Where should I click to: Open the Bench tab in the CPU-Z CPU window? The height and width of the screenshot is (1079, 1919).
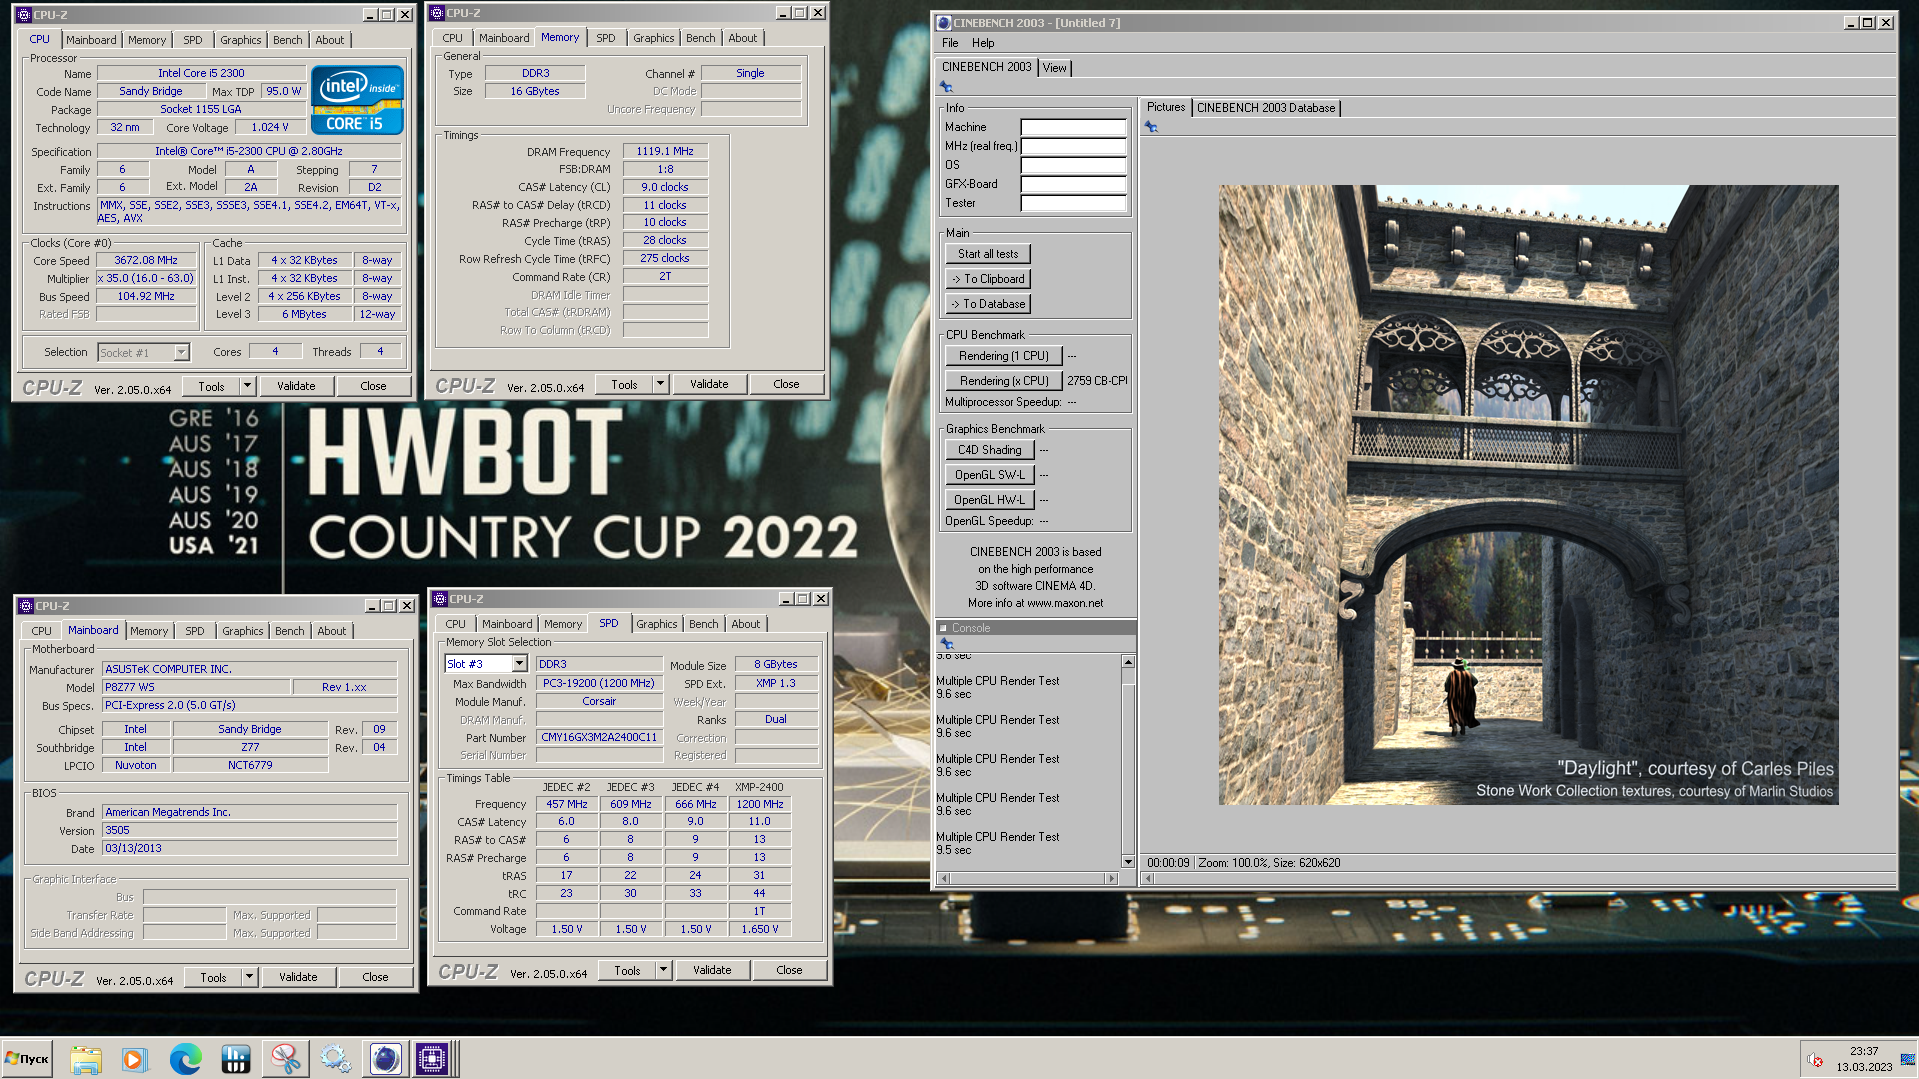coord(287,40)
